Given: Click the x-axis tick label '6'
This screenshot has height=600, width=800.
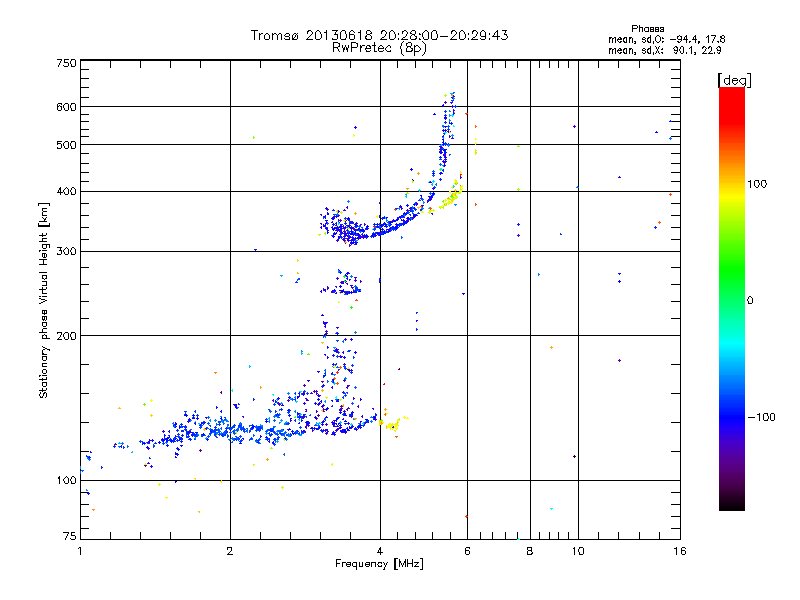Looking at the screenshot, I should point(467,551).
